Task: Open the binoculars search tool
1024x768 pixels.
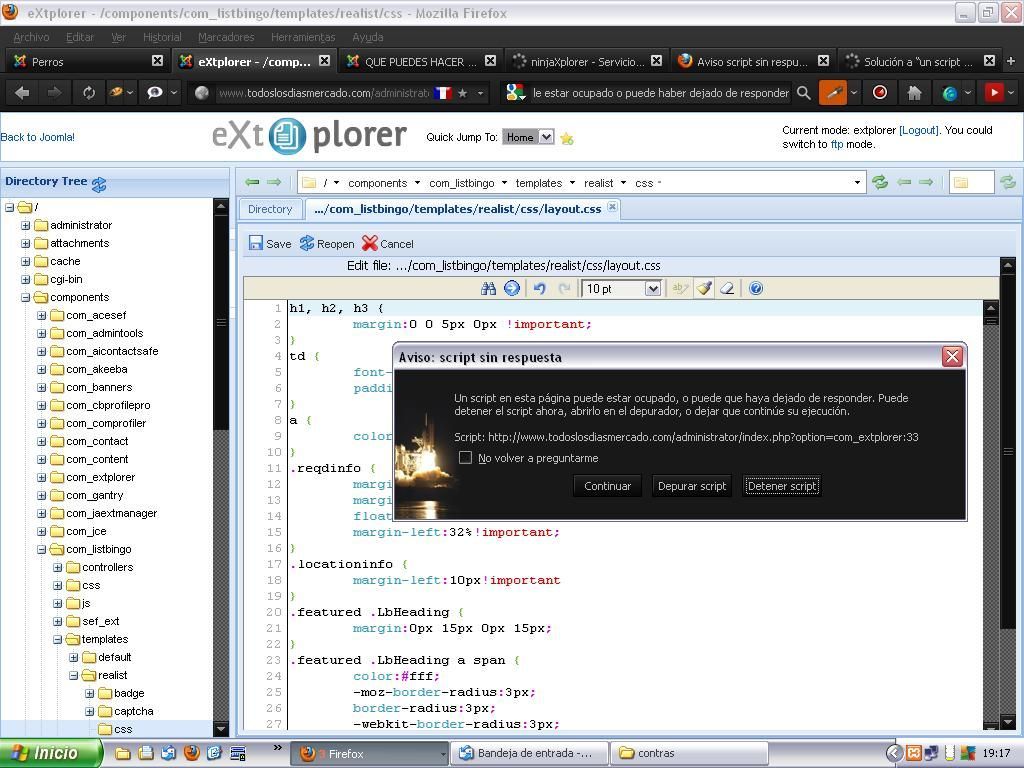Action: tap(488, 288)
